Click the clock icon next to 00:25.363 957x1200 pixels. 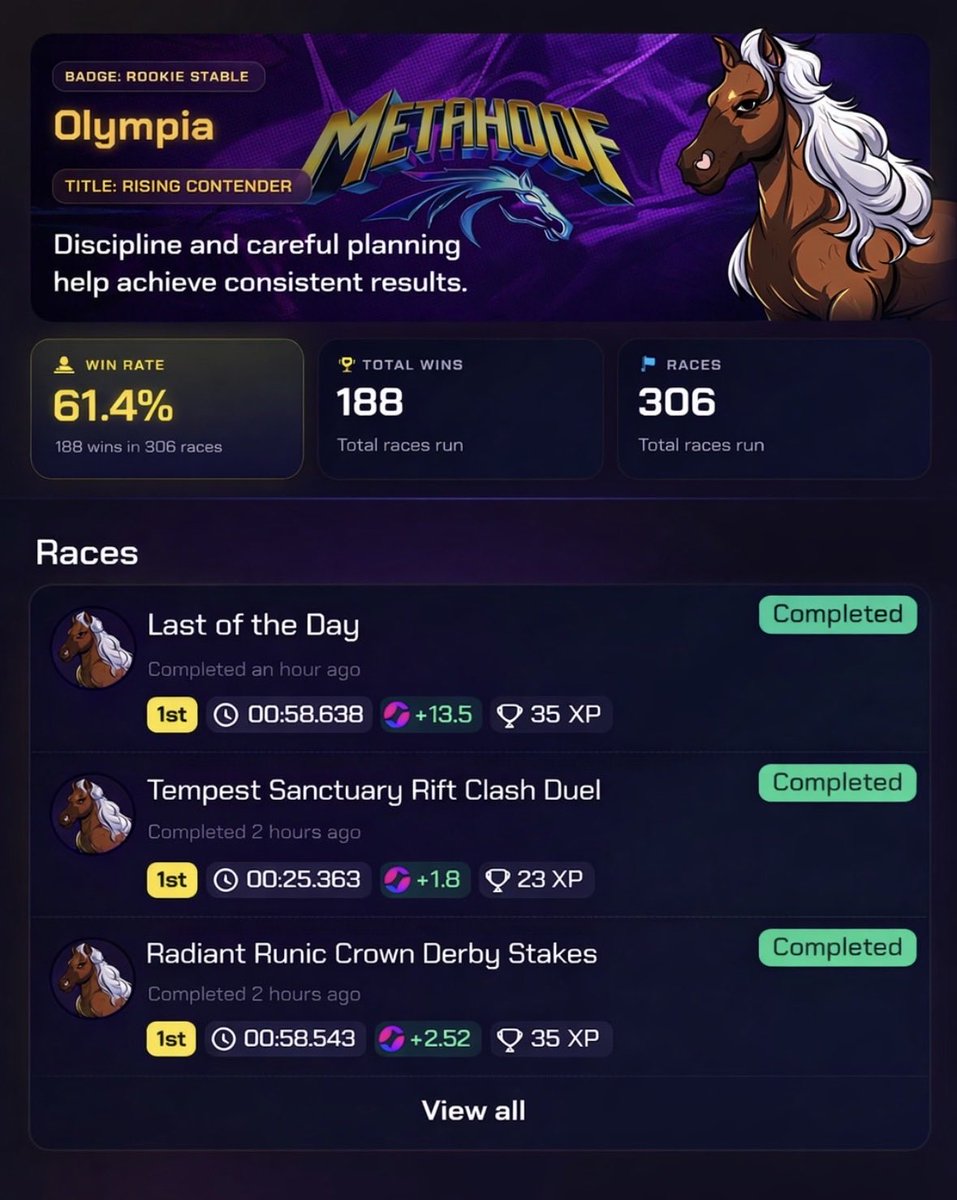(227, 880)
